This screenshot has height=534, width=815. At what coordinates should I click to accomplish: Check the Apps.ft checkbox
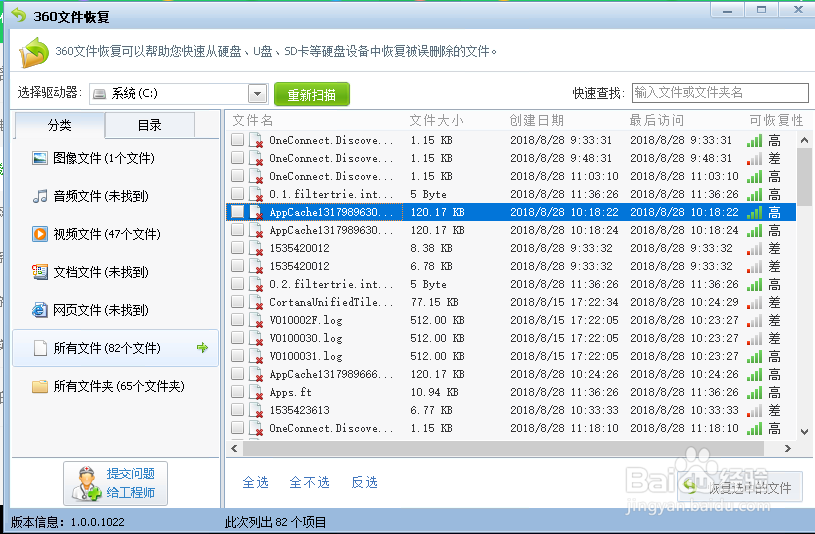click(238, 392)
